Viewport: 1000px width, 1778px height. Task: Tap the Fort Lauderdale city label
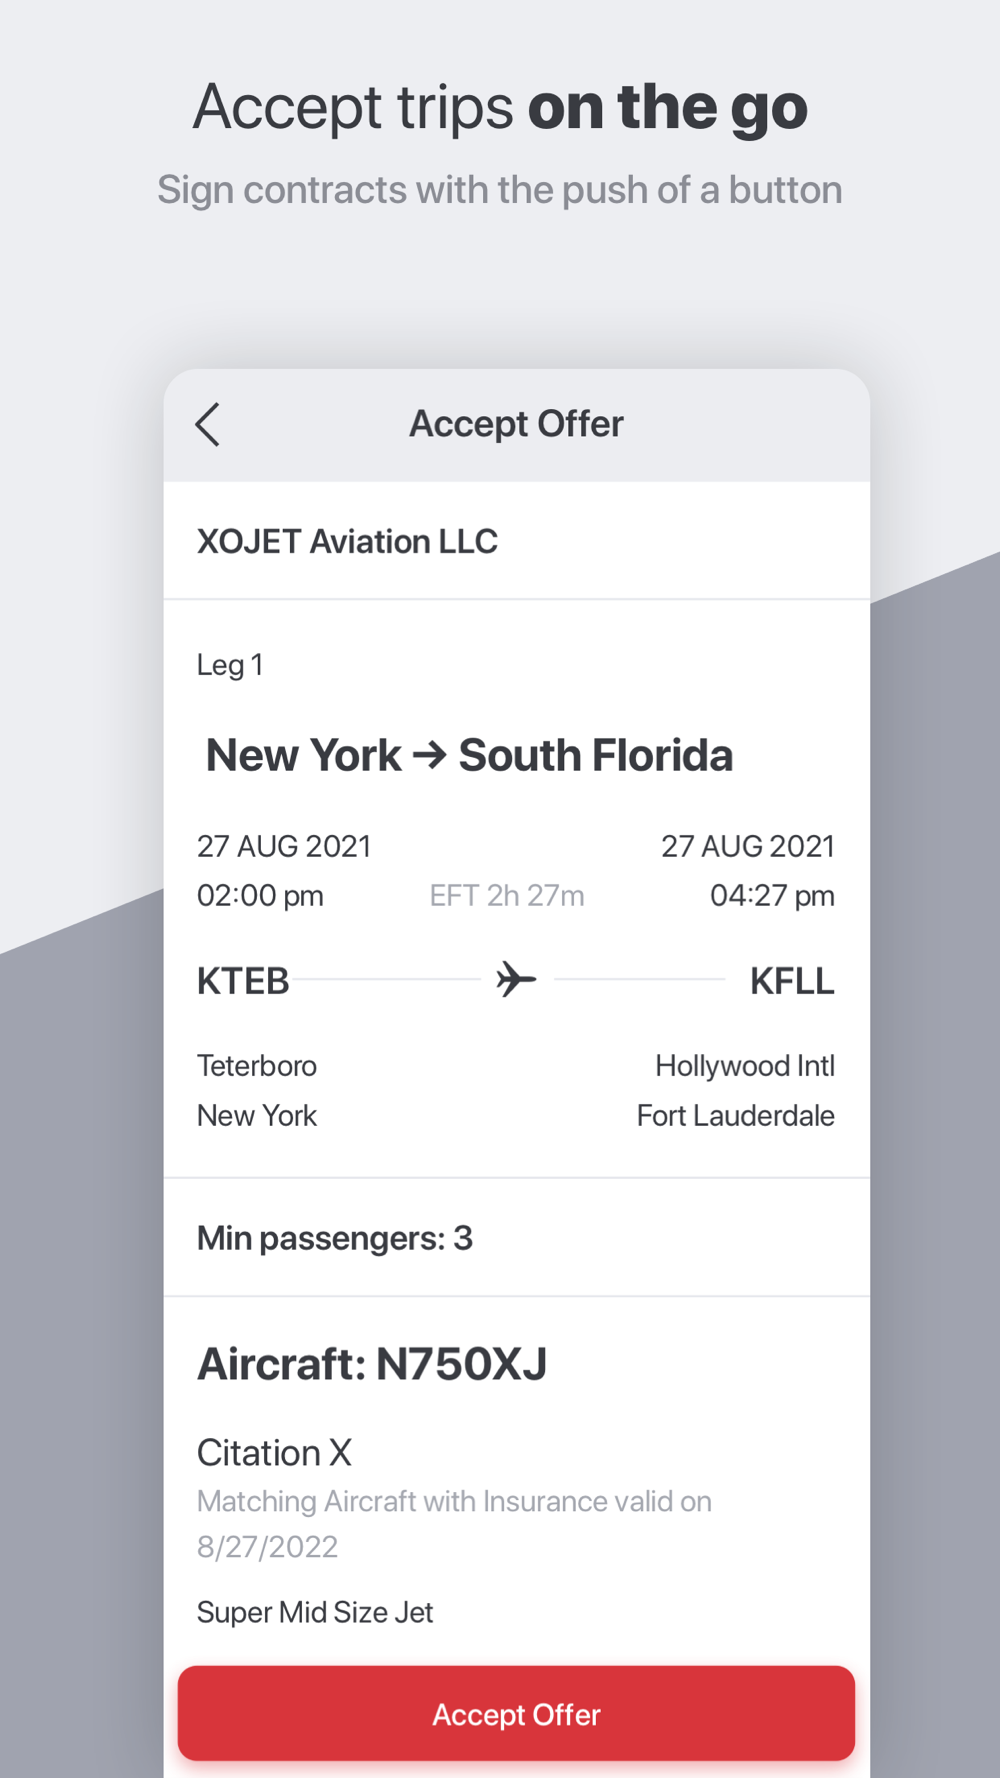click(x=735, y=1116)
